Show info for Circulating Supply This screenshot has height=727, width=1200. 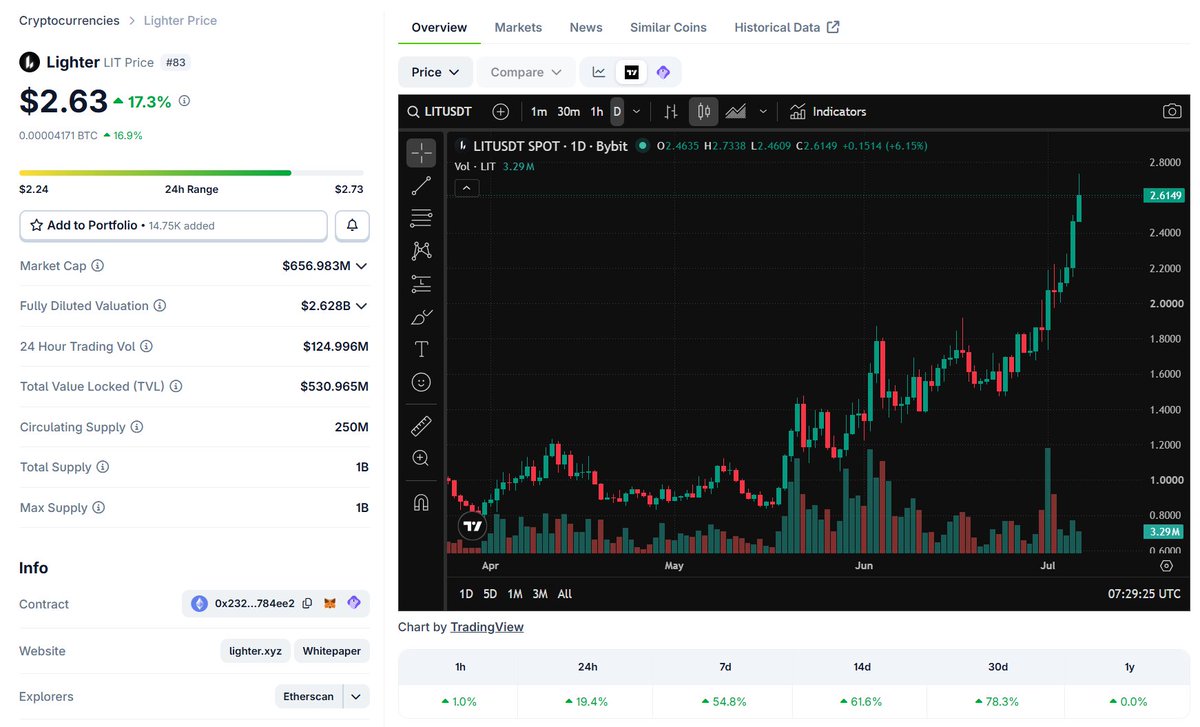[137, 427]
